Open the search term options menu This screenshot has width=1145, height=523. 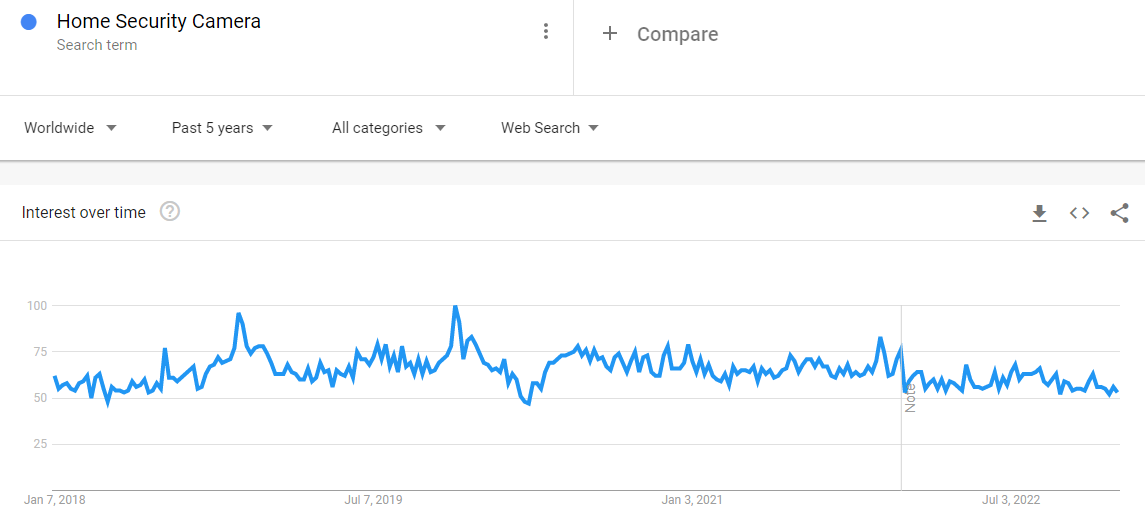pyautogui.click(x=545, y=32)
